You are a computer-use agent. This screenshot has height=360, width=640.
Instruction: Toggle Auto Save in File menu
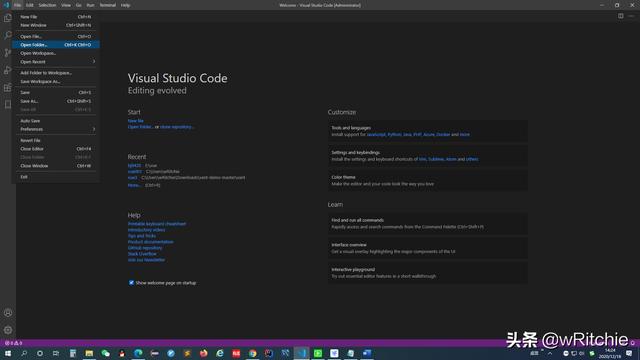click(x=56, y=121)
